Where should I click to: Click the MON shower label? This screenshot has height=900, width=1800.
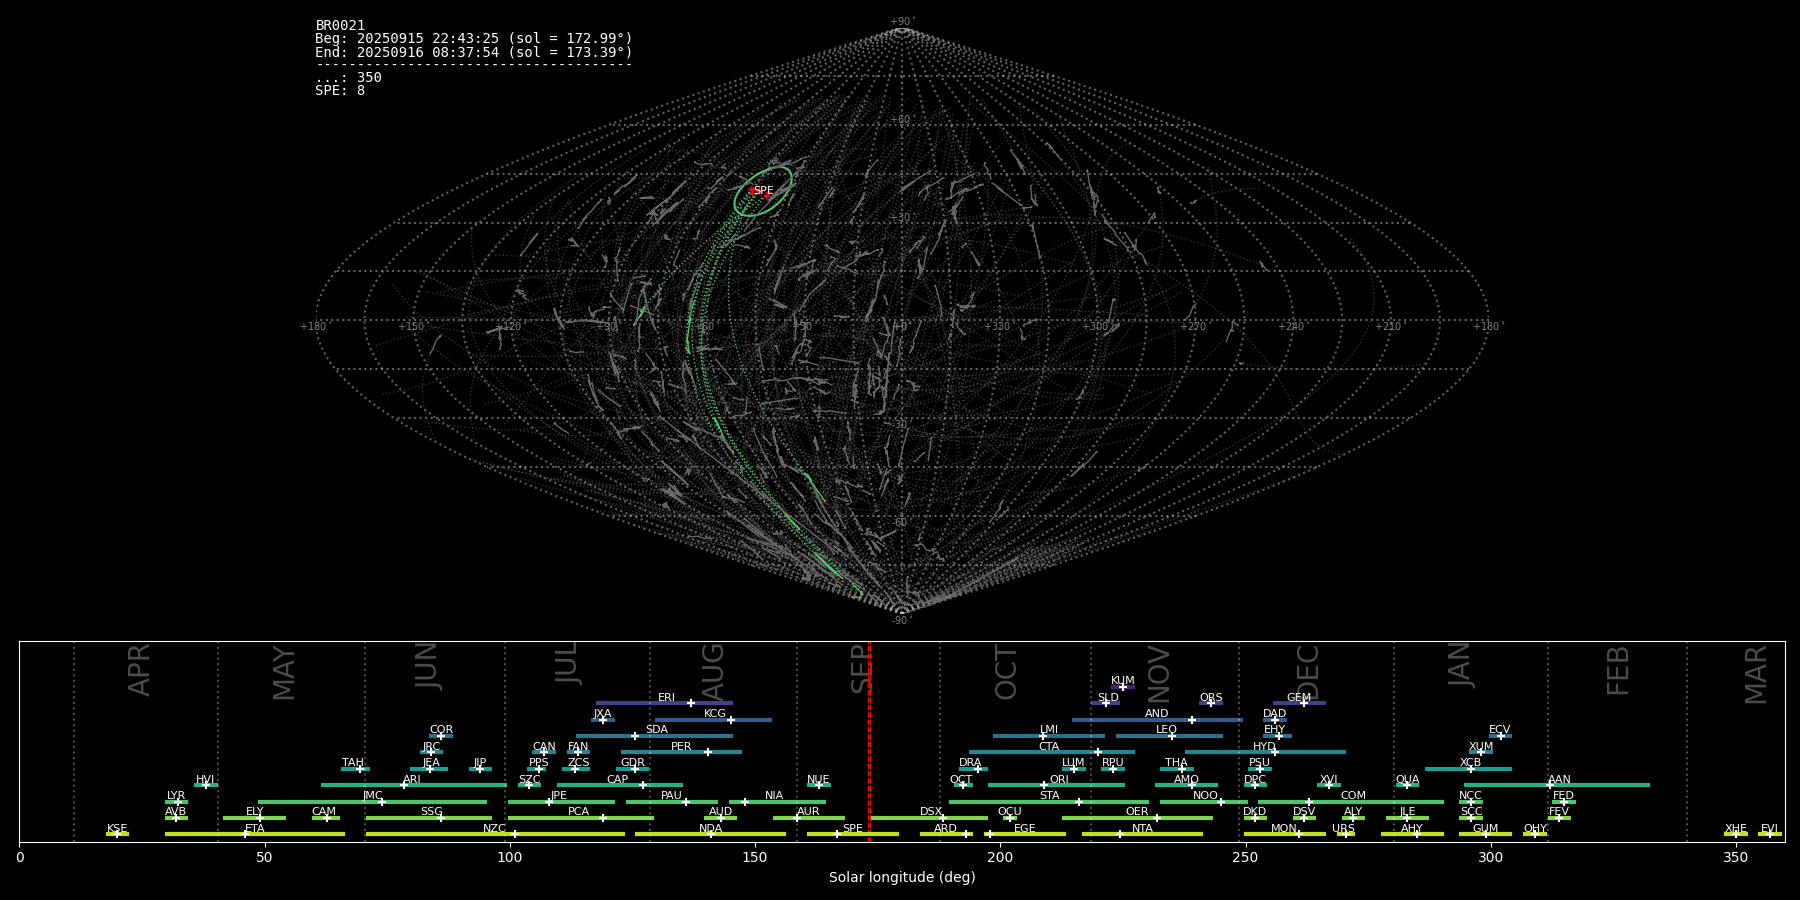(x=1284, y=828)
